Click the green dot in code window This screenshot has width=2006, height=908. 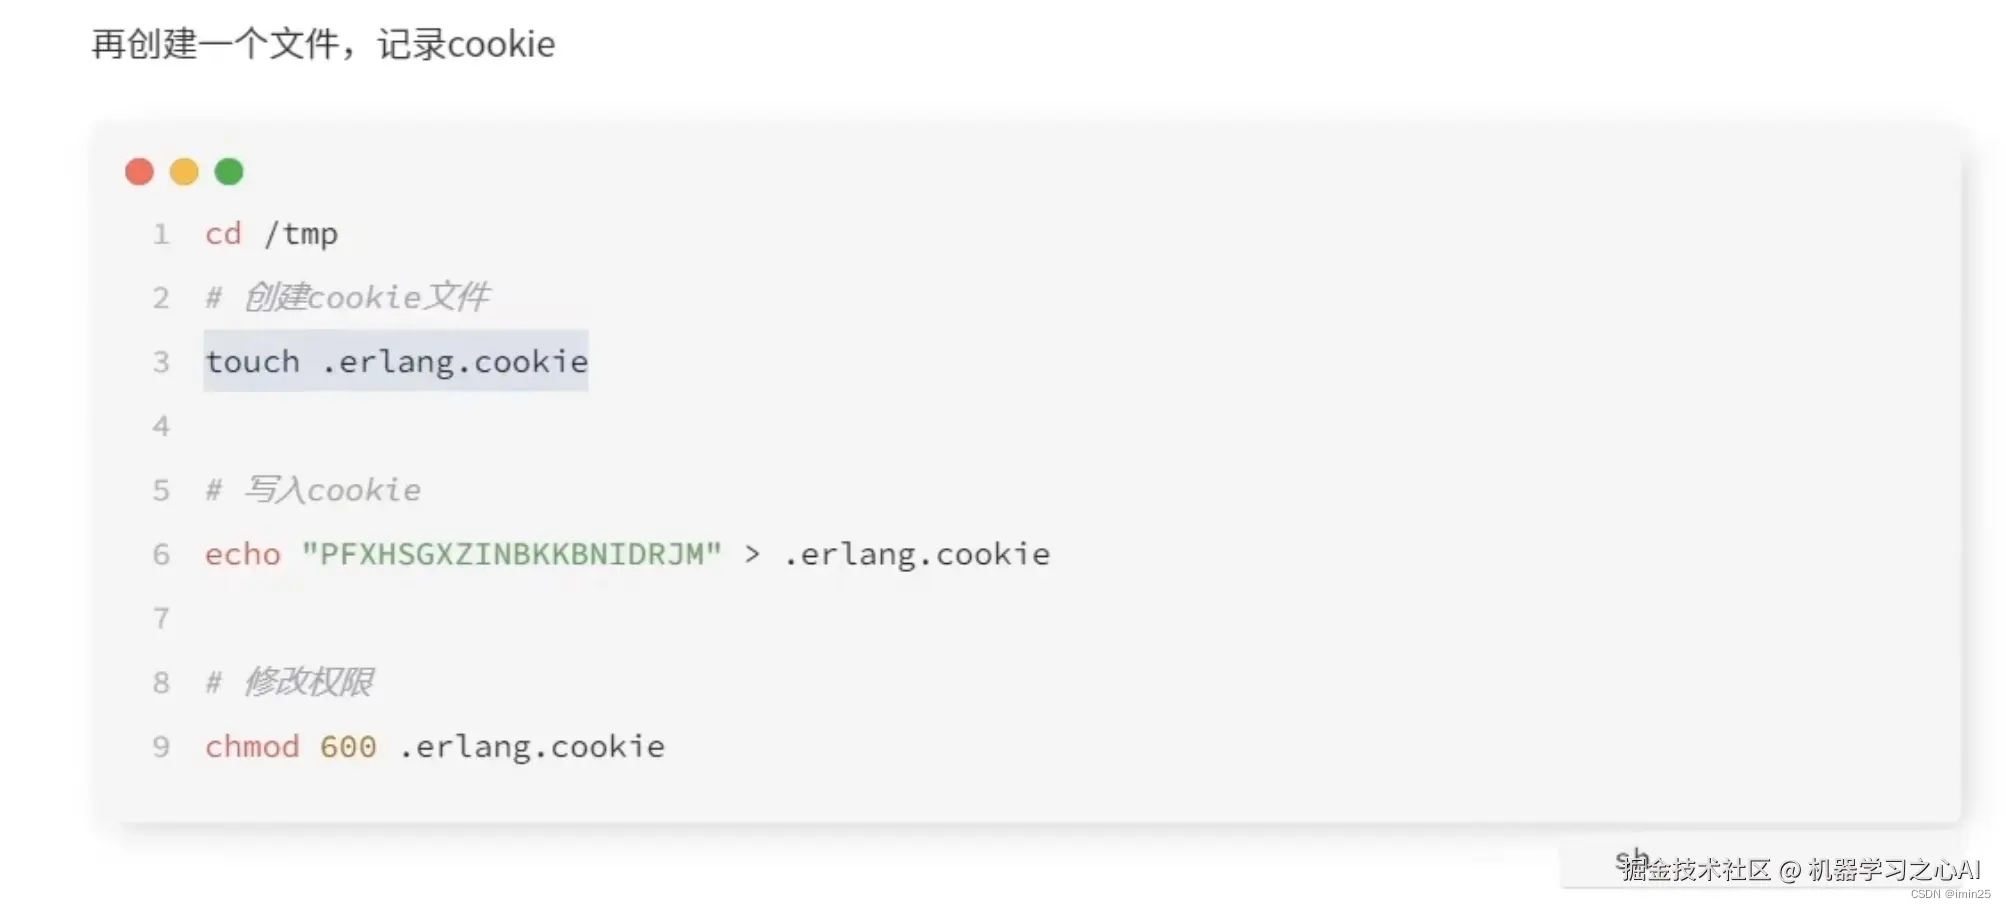[x=229, y=172]
